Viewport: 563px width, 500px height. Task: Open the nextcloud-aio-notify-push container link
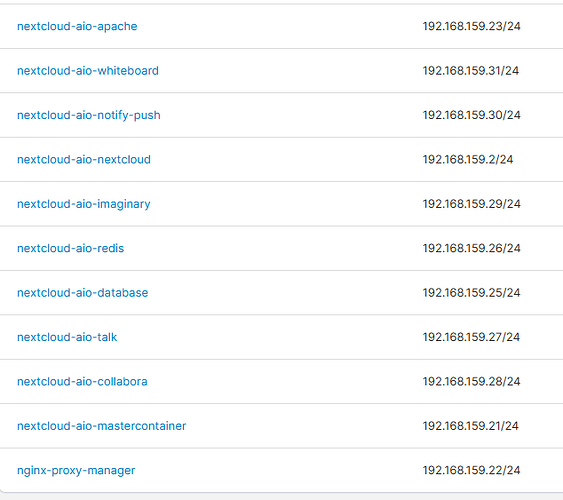pyautogui.click(x=89, y=115)
